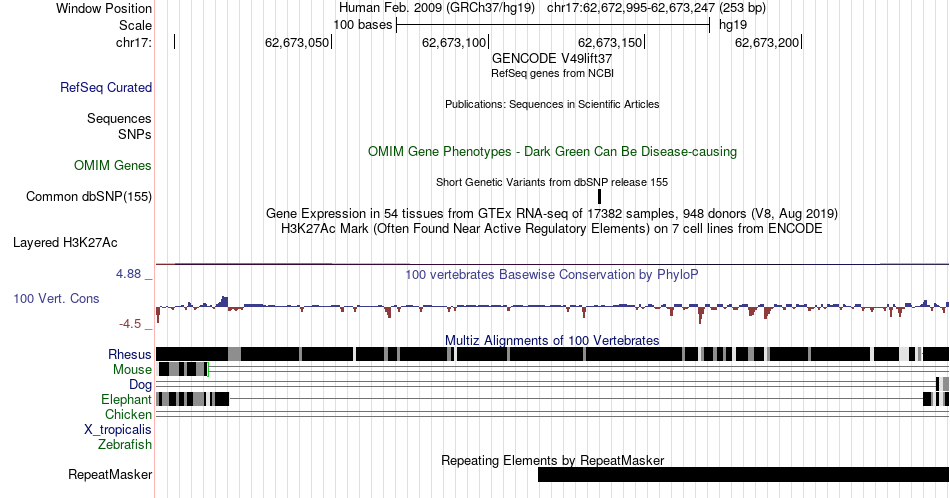Select the Chicken alignment label
The height and width of the screenshot is (498, 950).
tap(128, 414)
